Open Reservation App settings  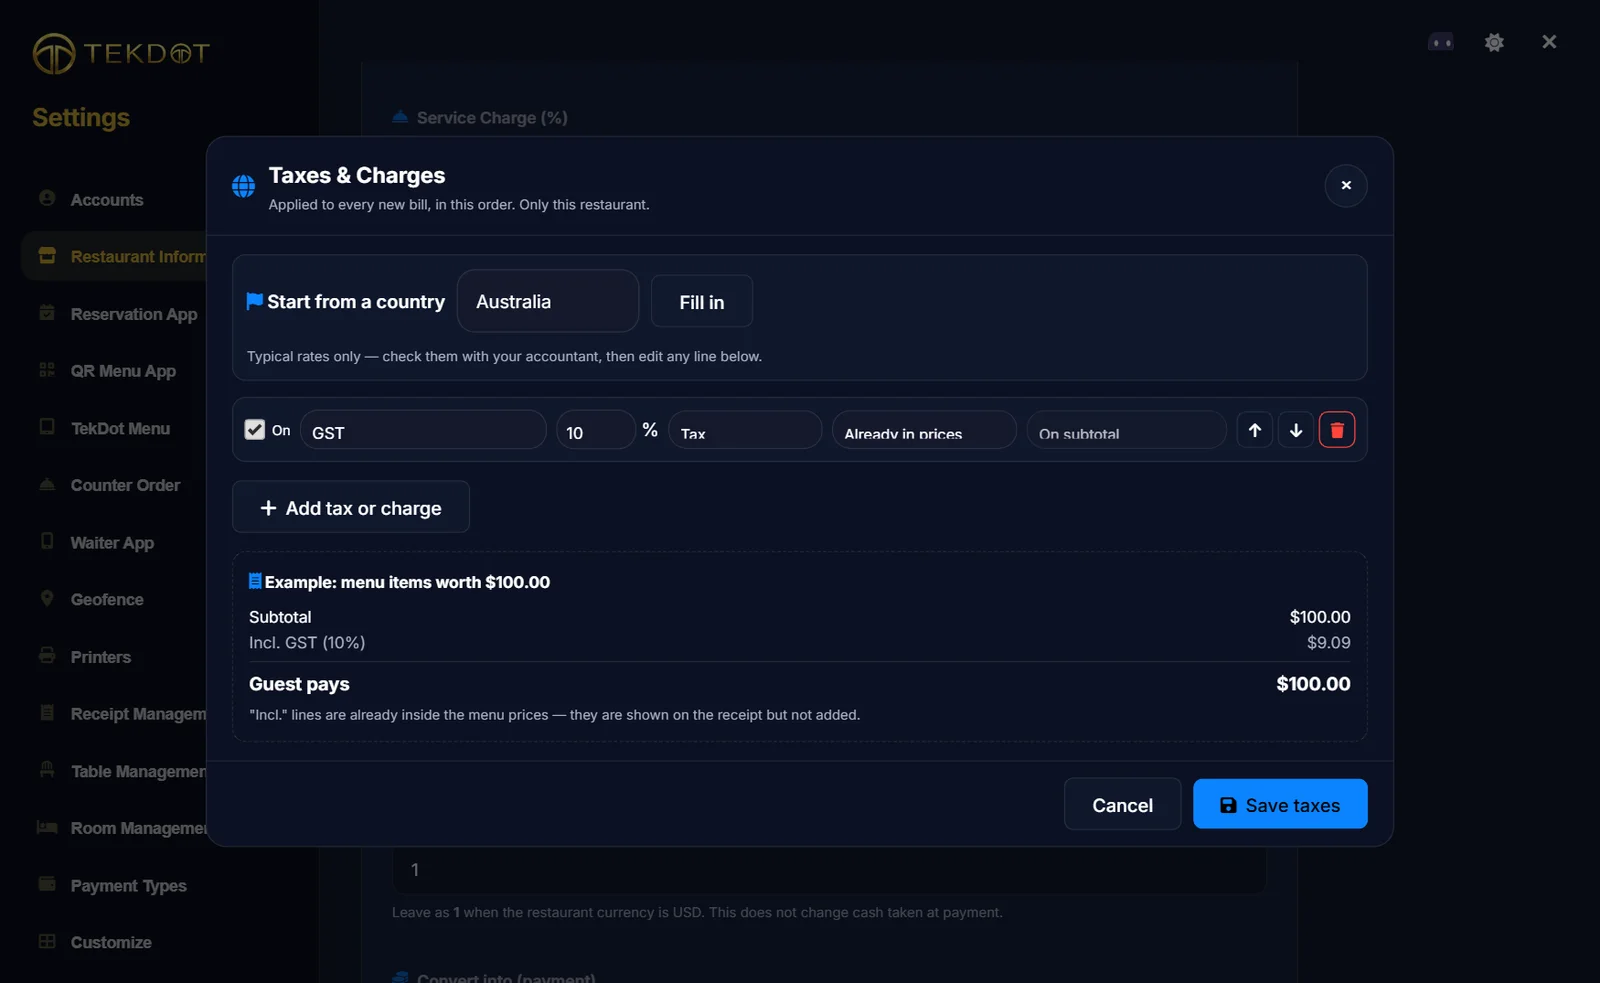point(134,314)
